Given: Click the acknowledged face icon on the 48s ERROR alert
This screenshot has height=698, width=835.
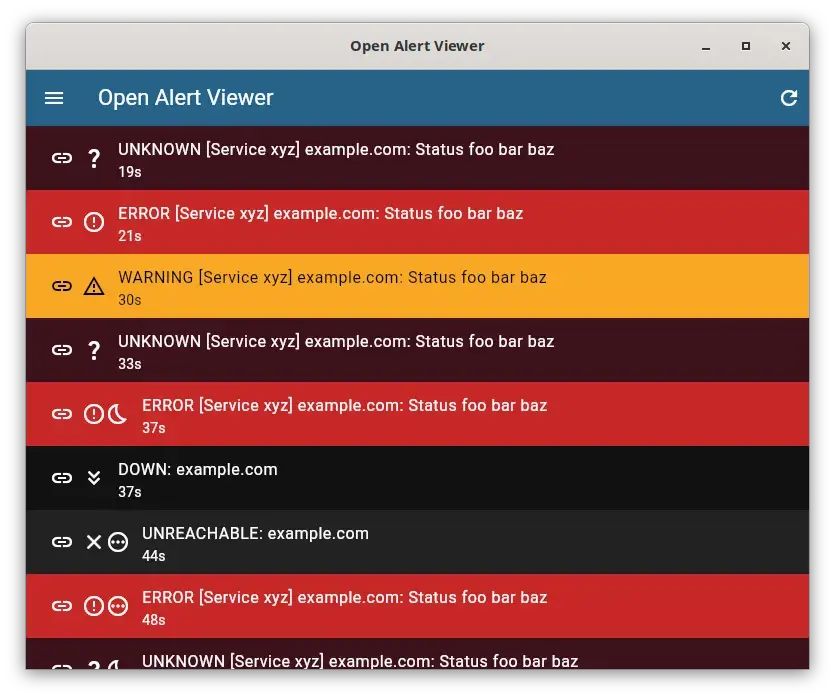Looking at the screenshot, I should (x=118, y=605).
